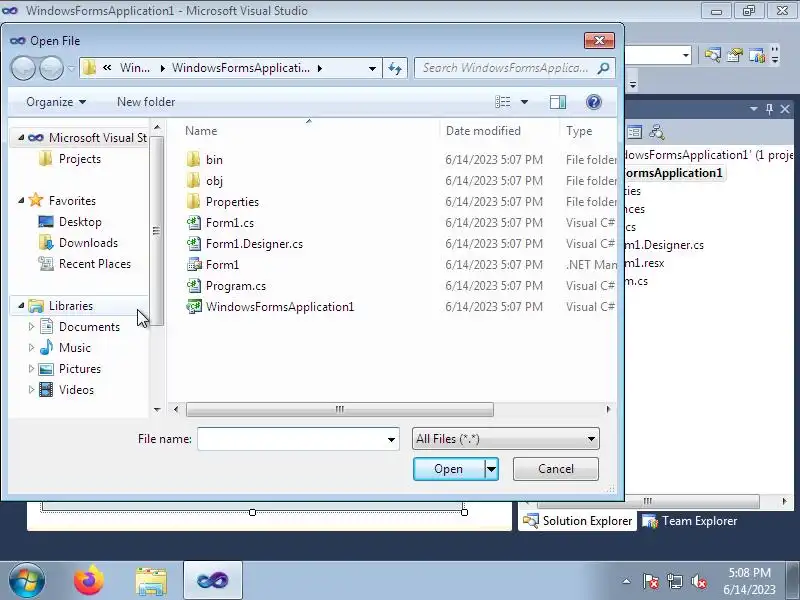Image resolution: width=800 pixels, height=600 pixels.
Task: Open the Open button's split arrow
Action: [491, 469]
